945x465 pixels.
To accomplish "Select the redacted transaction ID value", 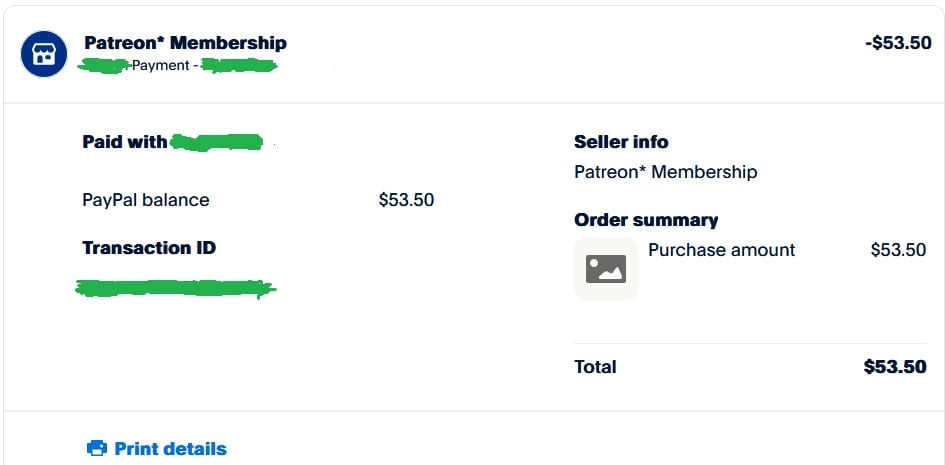I will [175, 289].
